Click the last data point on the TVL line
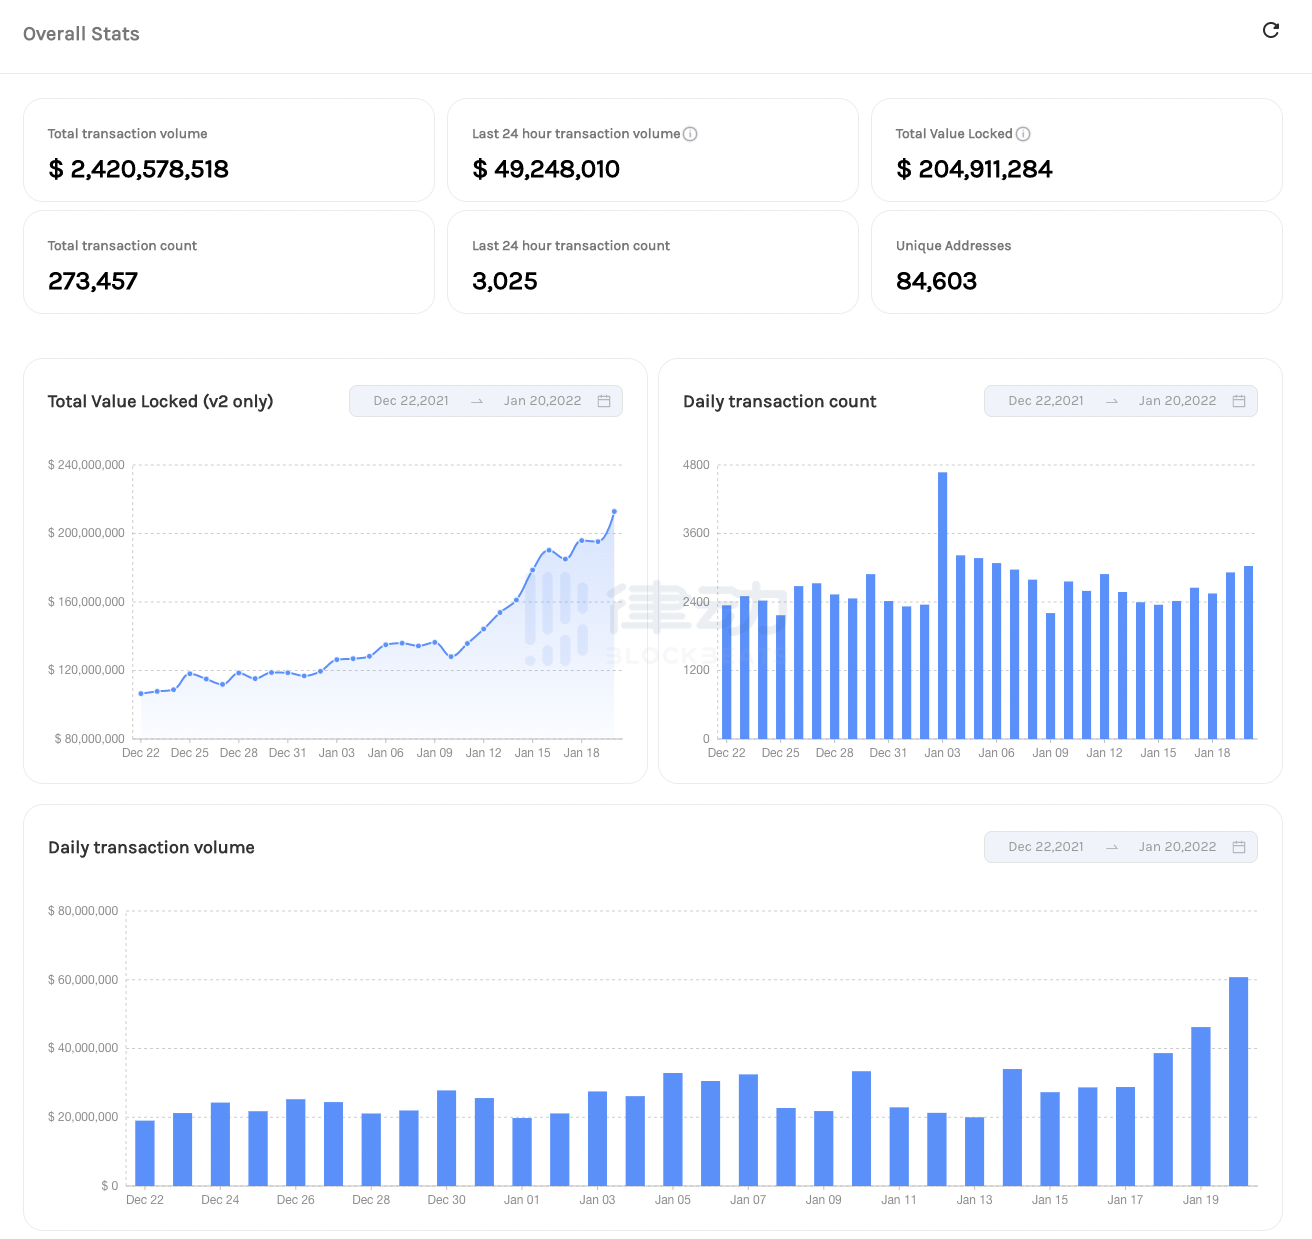This screenshot has width=1312, height=1239. pos(614,511)
